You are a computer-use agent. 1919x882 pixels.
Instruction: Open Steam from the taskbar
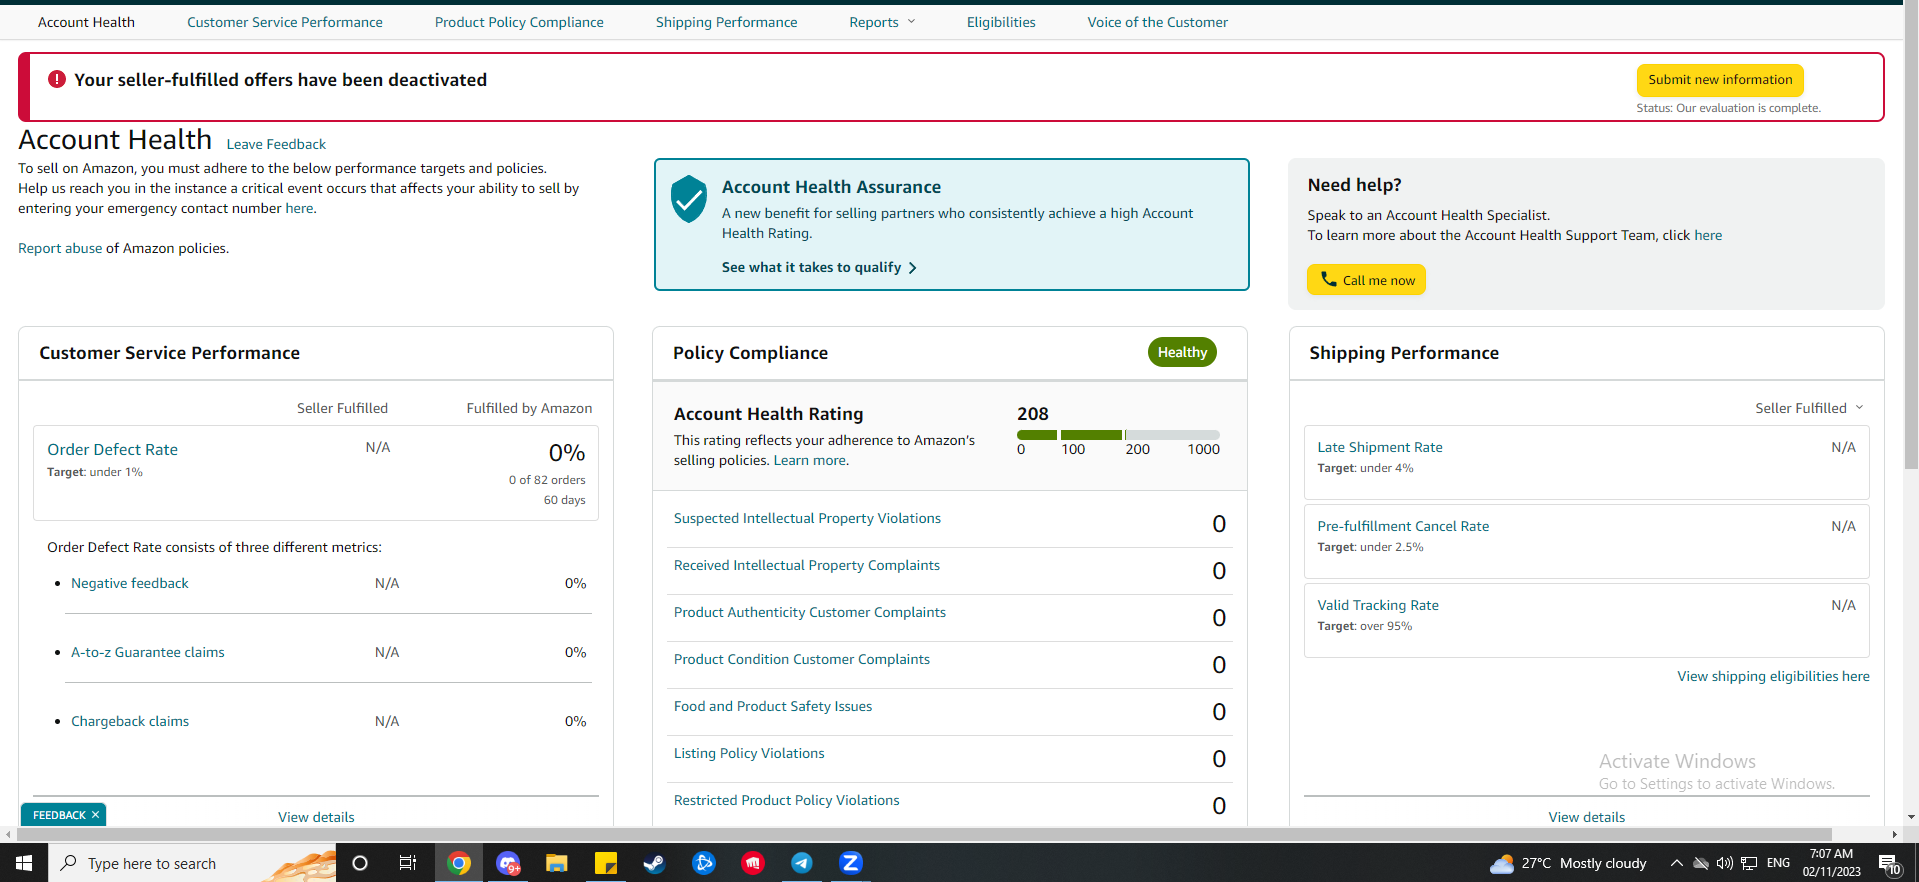click(655, 863)
